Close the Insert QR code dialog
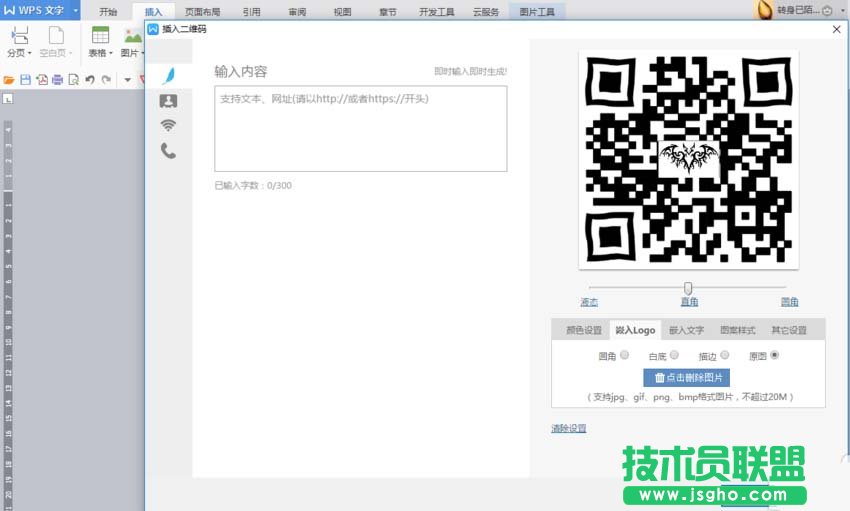 pos(836,29)
